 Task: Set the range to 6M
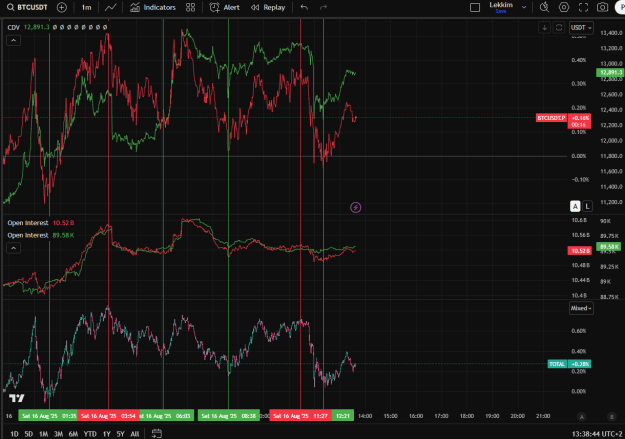[73, 434]
